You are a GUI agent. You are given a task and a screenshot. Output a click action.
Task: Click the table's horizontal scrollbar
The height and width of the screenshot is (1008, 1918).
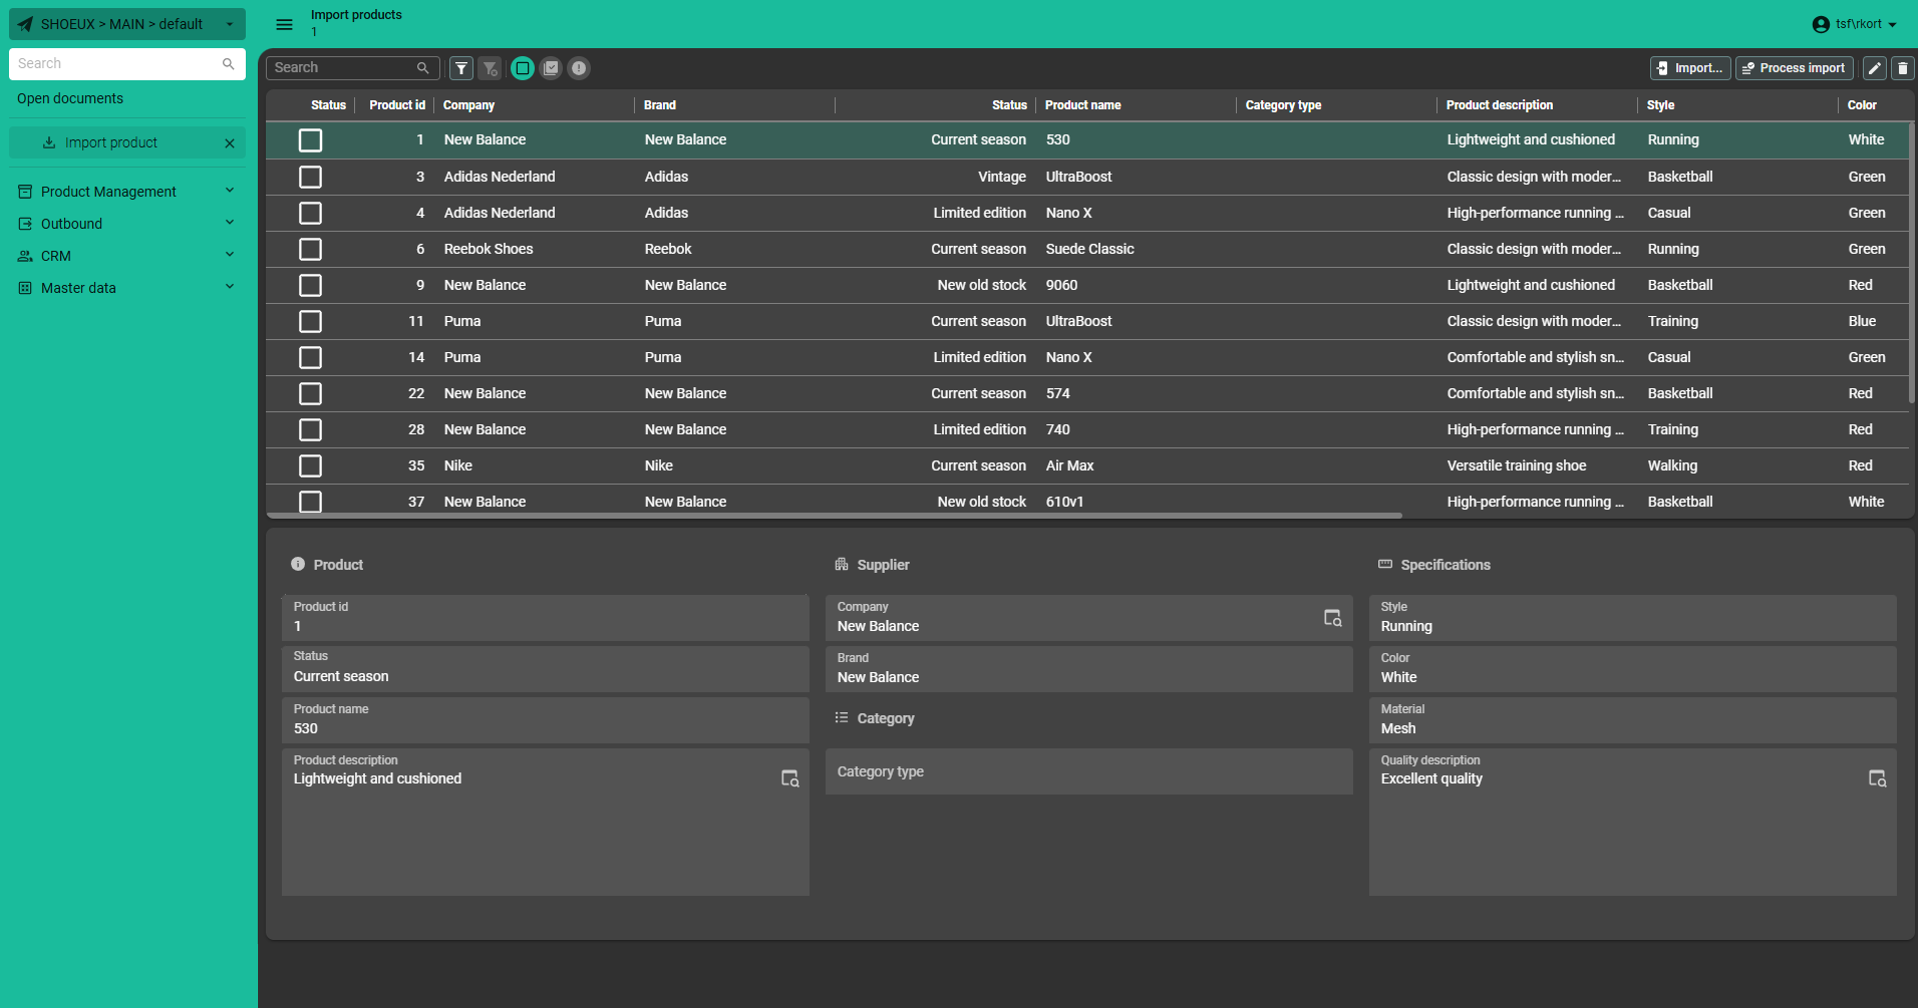pyautogui.click(x=834, y=515)
